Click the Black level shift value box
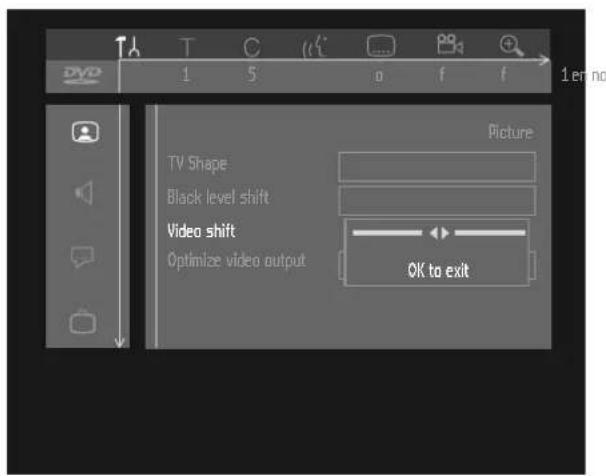This screenshot has height=476, width=606. pyautogui.click(x=437, y=201)
